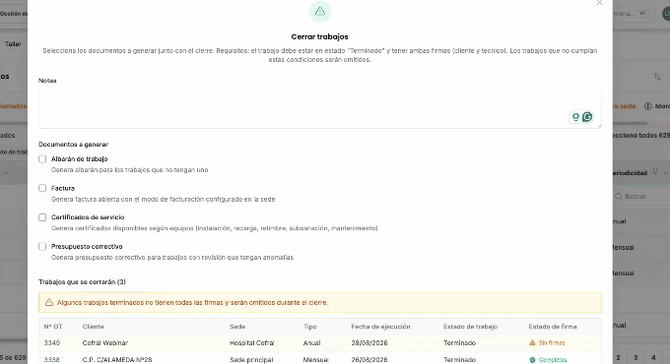Click the missing signatures warning banner text

coord(192,302)
